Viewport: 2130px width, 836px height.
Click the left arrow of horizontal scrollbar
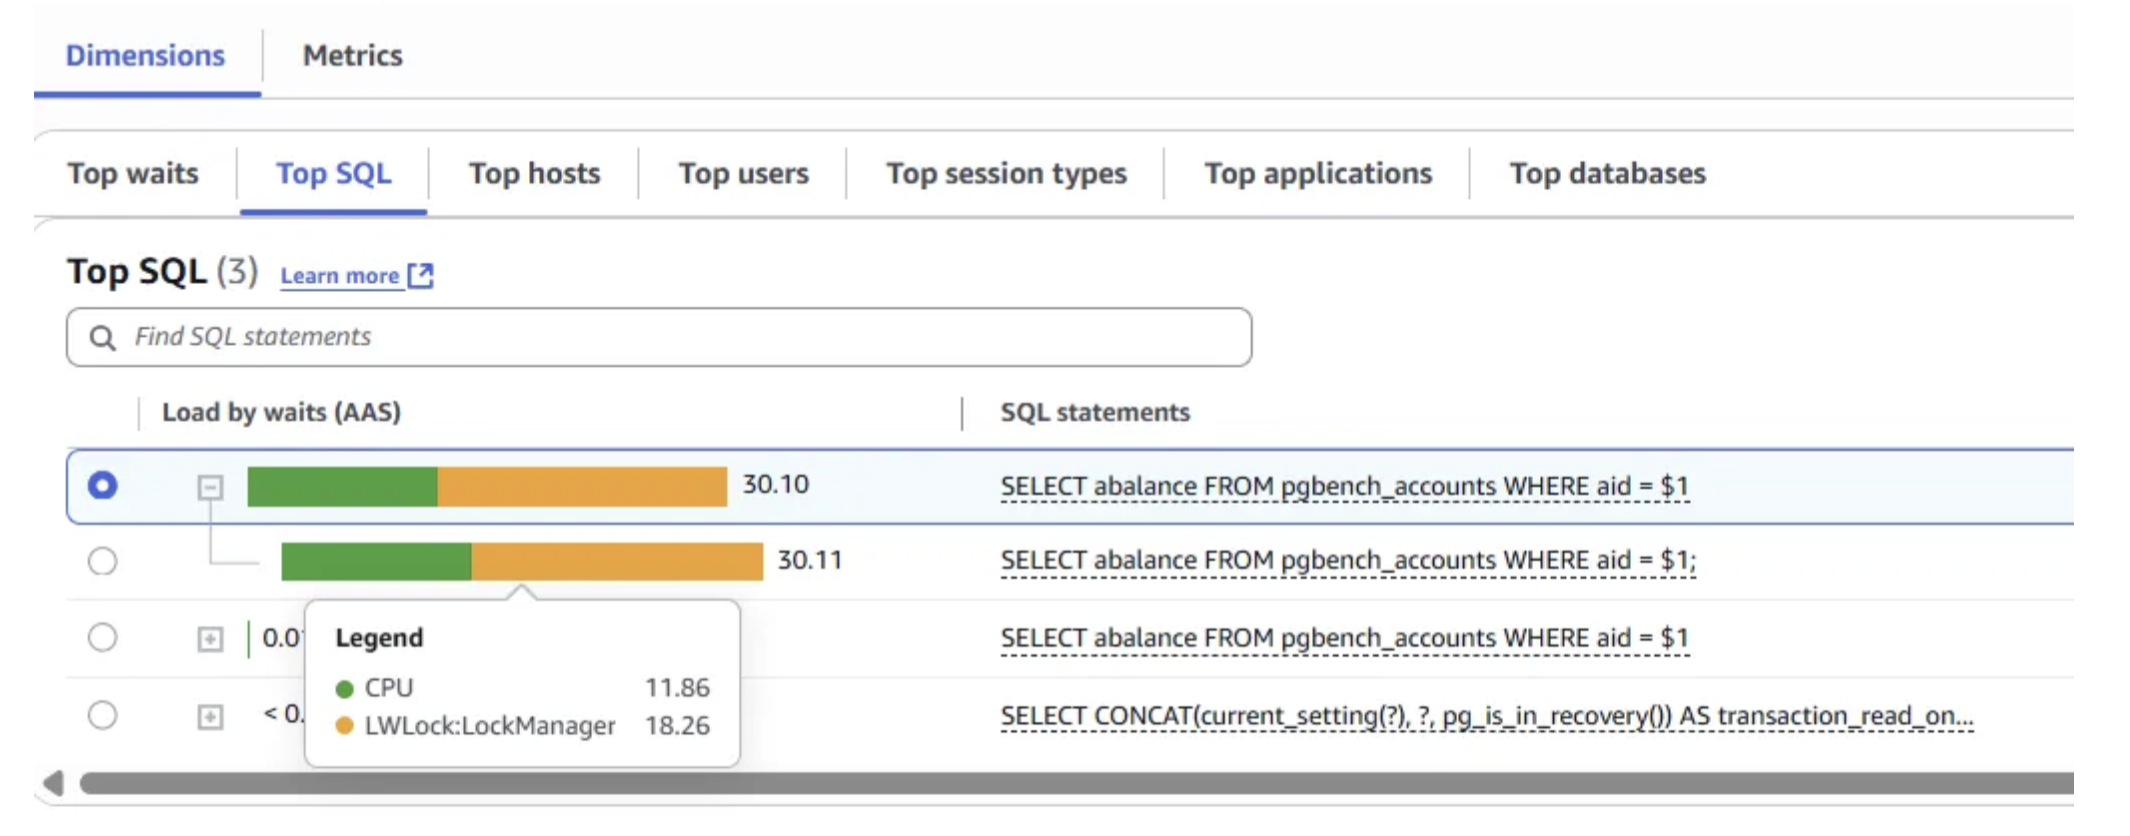54,783
